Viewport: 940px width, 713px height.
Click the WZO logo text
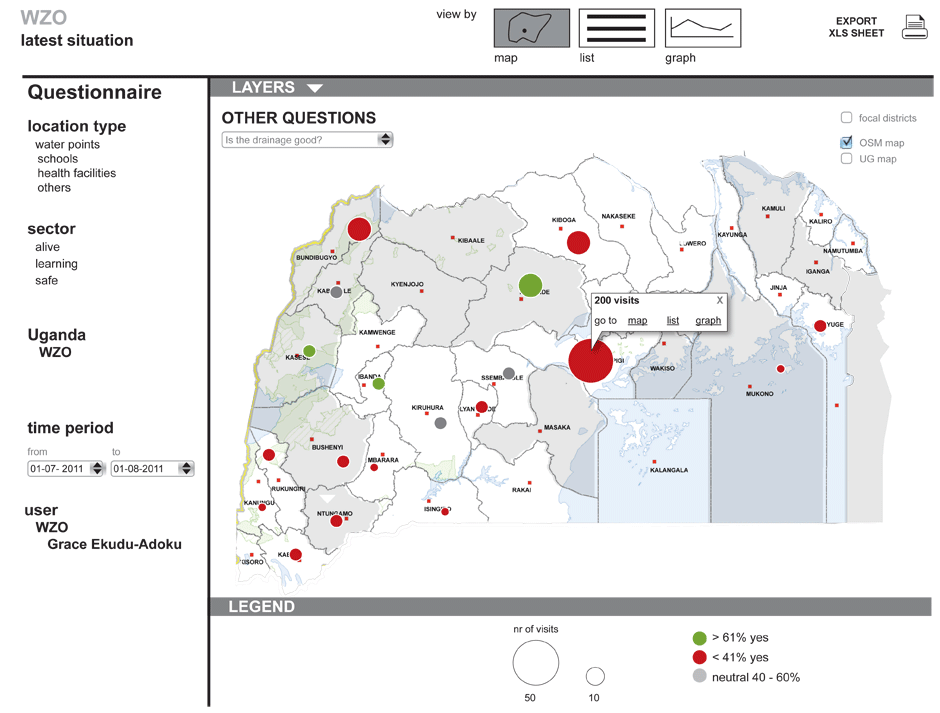pyautogui.click(x=44, y=17)
